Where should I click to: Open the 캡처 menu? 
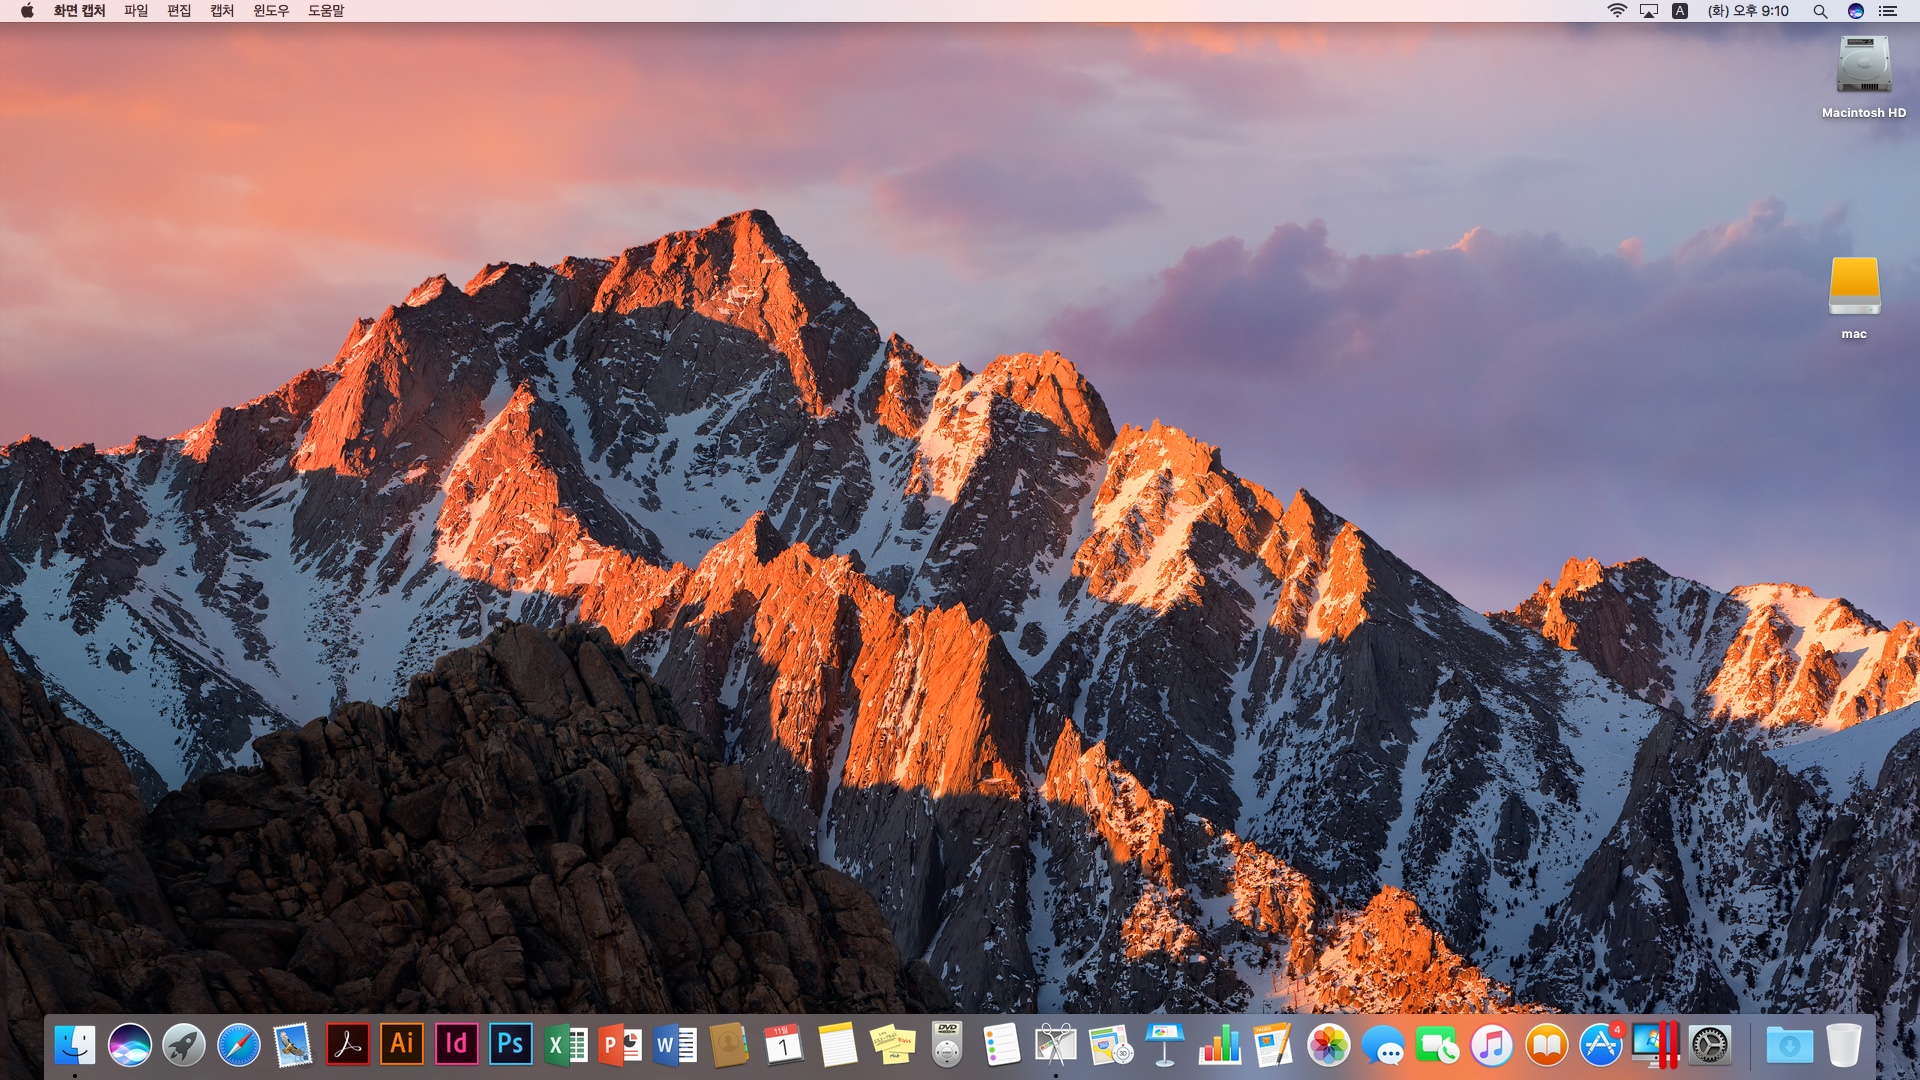coord(222,11)
